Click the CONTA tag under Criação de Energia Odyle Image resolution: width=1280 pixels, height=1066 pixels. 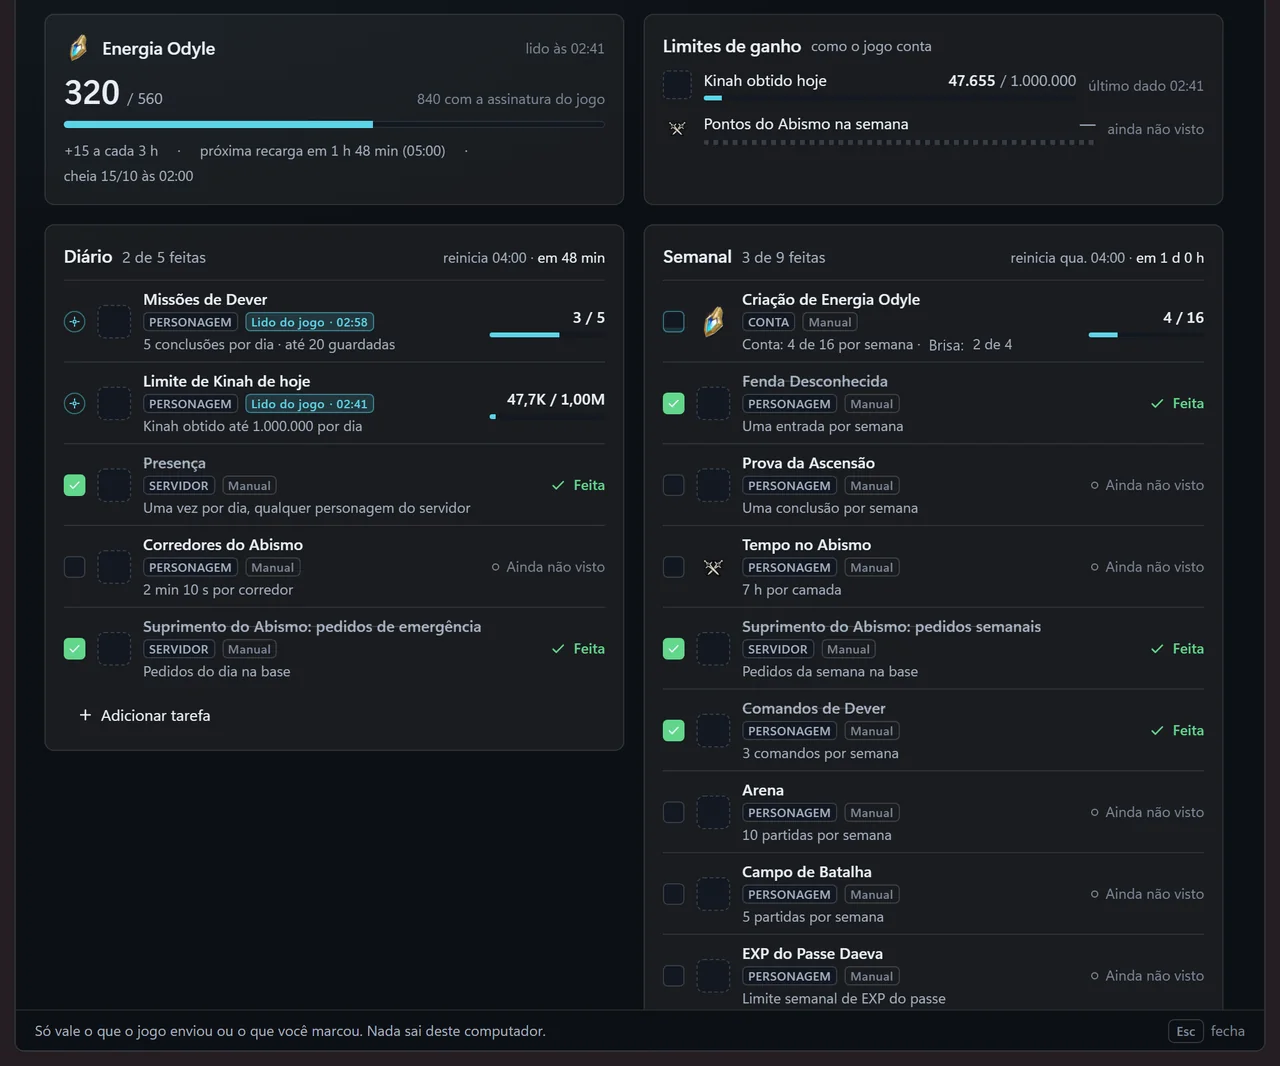pos(768,322)
